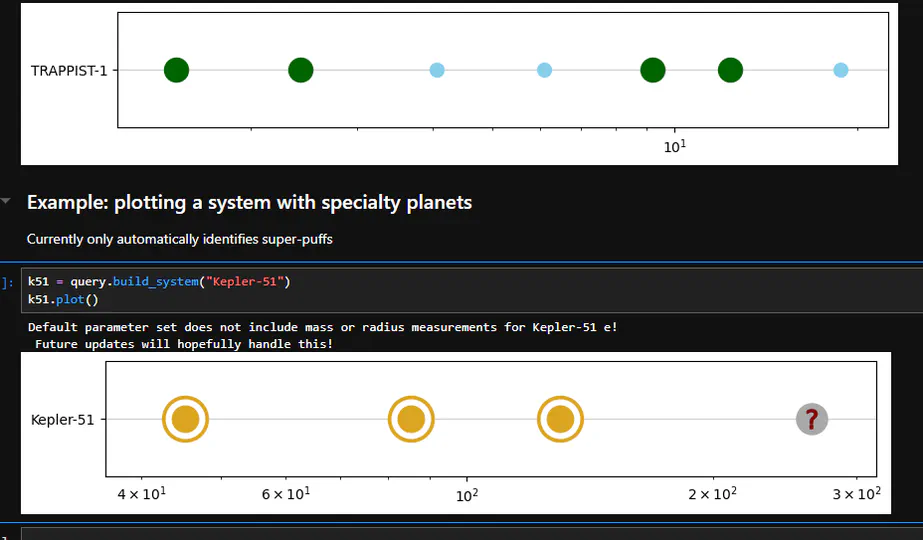Click the 10¹ tick label on TRAPPIST-1 plot
Image resolution: width=923 pixels, height=540 pixels.
[675, 146]
